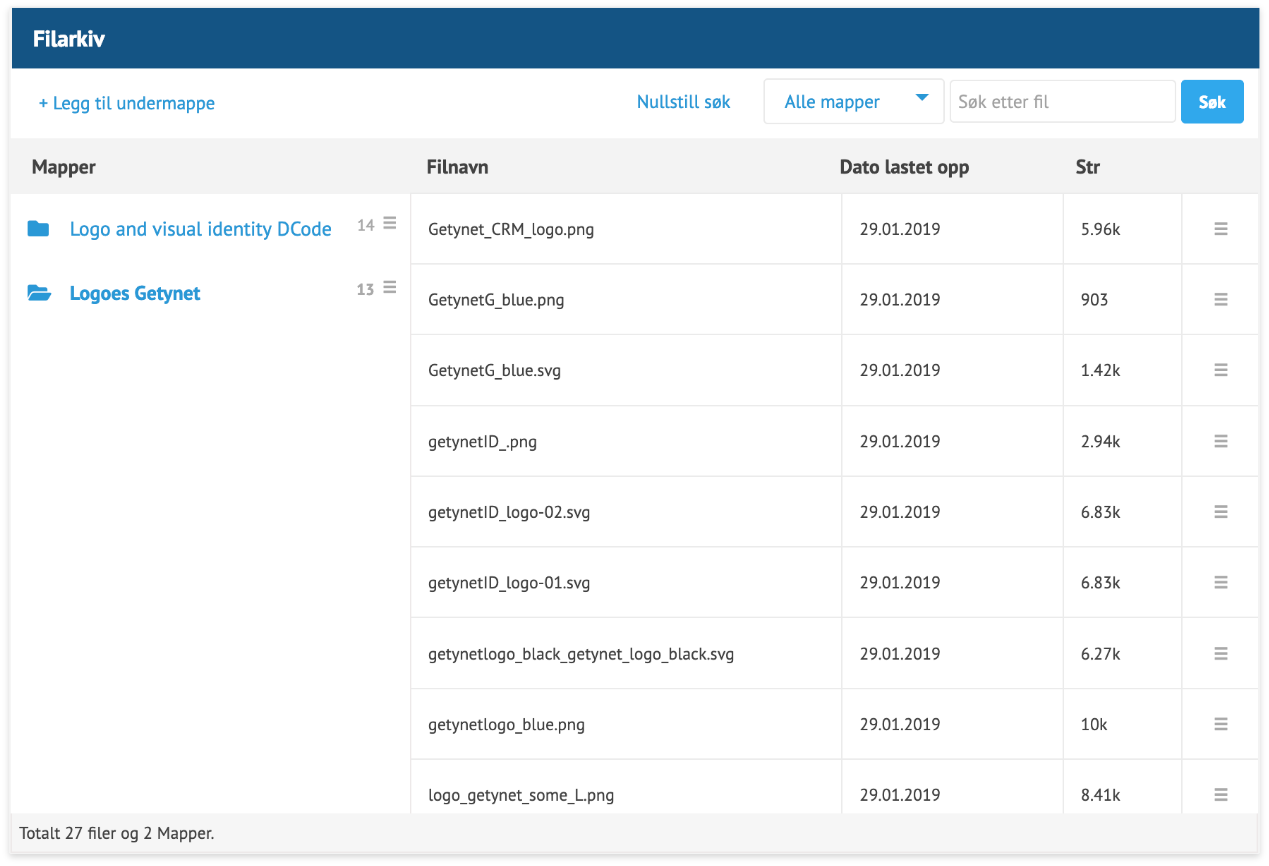Open menu icon for logo_getynet_some_L.png row
1269x866 pixels.
(1220, 795)
